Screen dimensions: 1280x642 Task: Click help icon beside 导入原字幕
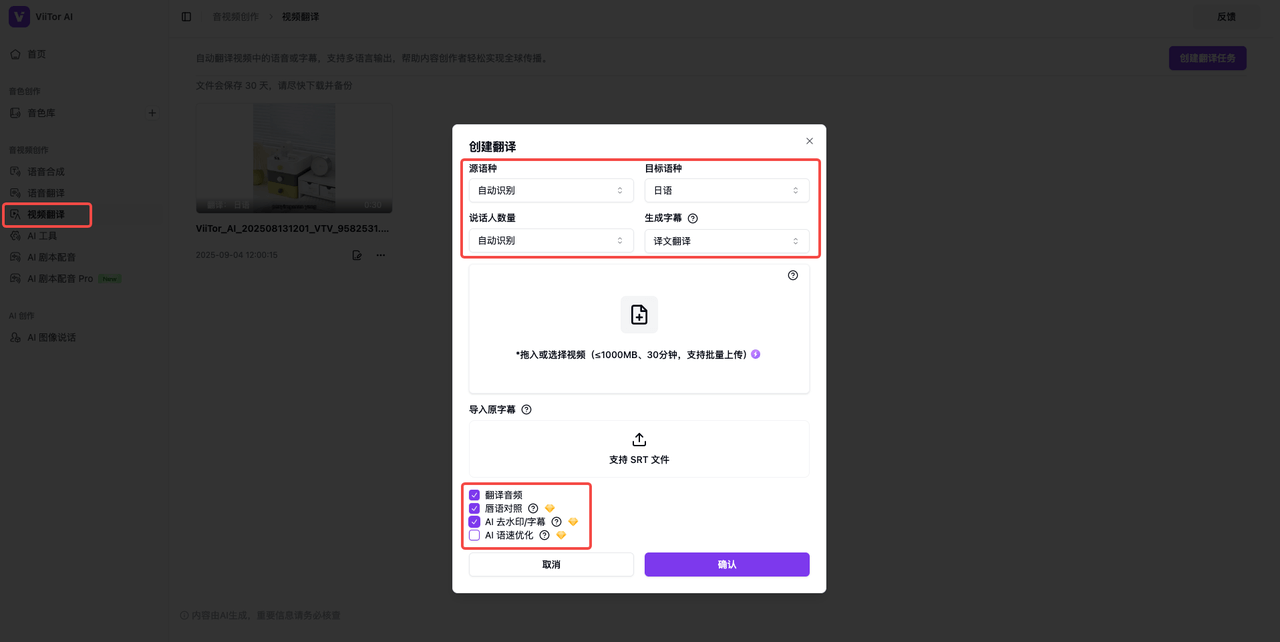click(527, 410)
